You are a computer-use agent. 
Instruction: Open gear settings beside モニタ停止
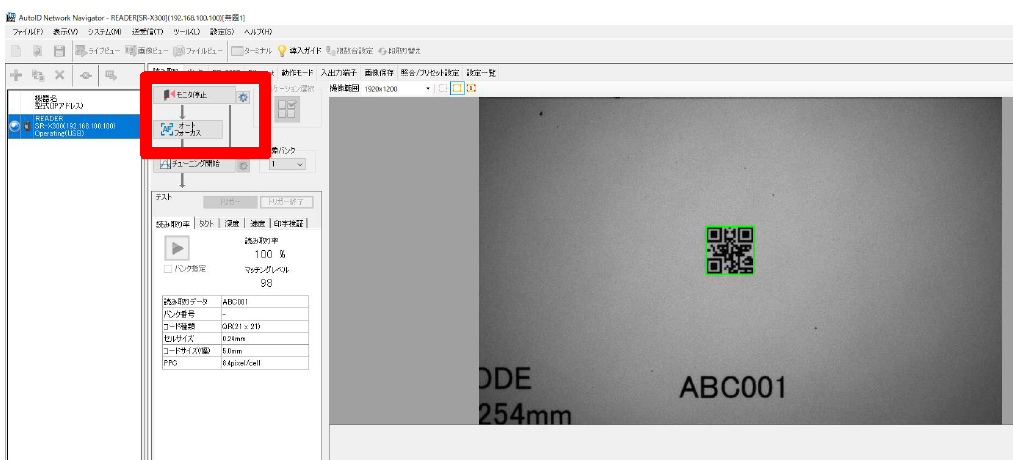(243, 97)
